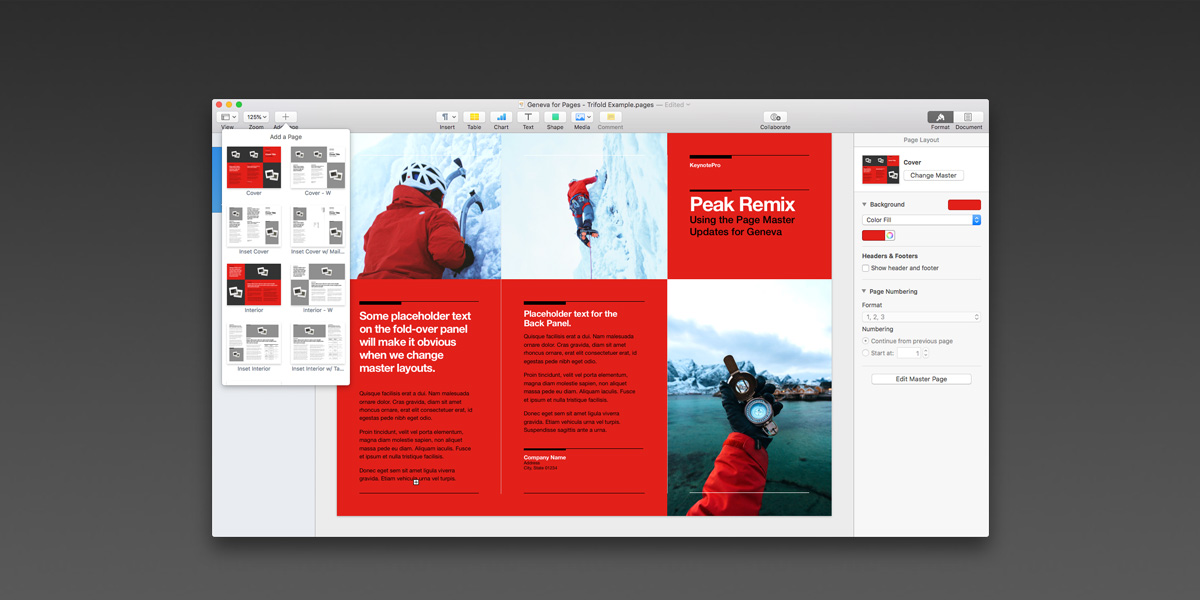Add a Text box from the toolbar
The height and width of the screenshot is (600, 1200).
(x=528, y=117)
